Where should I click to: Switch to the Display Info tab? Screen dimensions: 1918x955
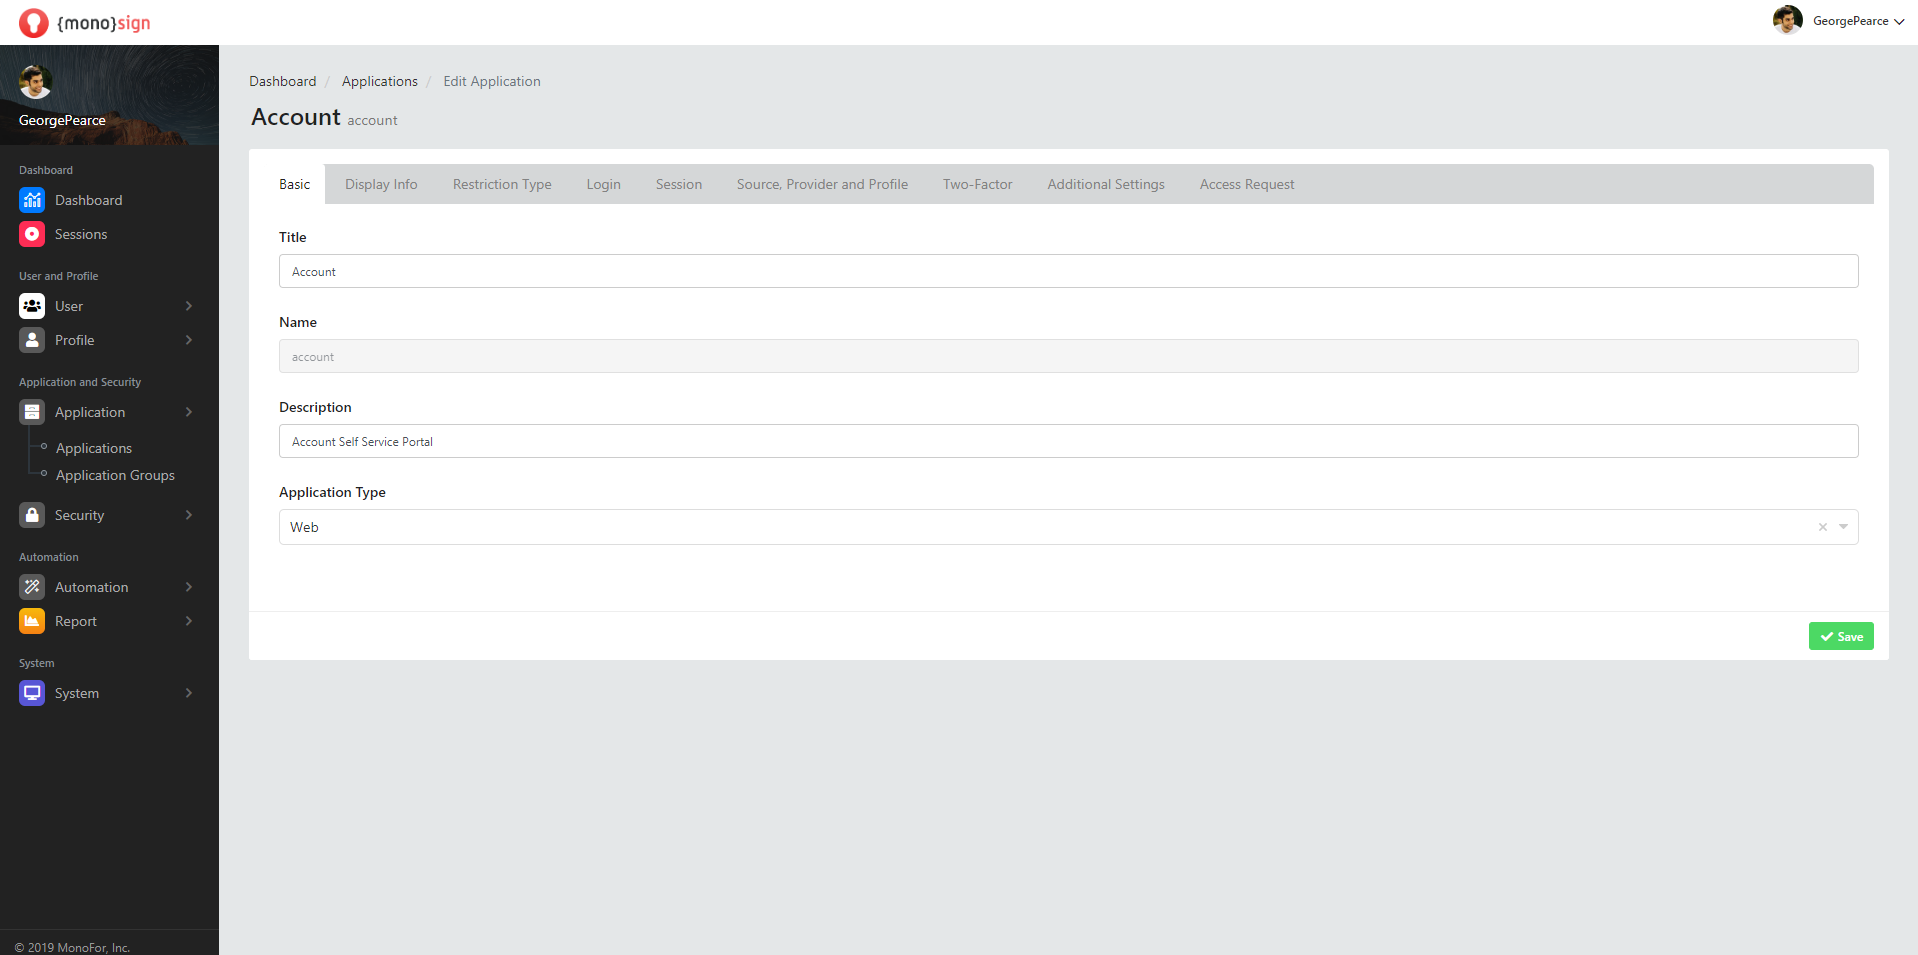(381, 184)
